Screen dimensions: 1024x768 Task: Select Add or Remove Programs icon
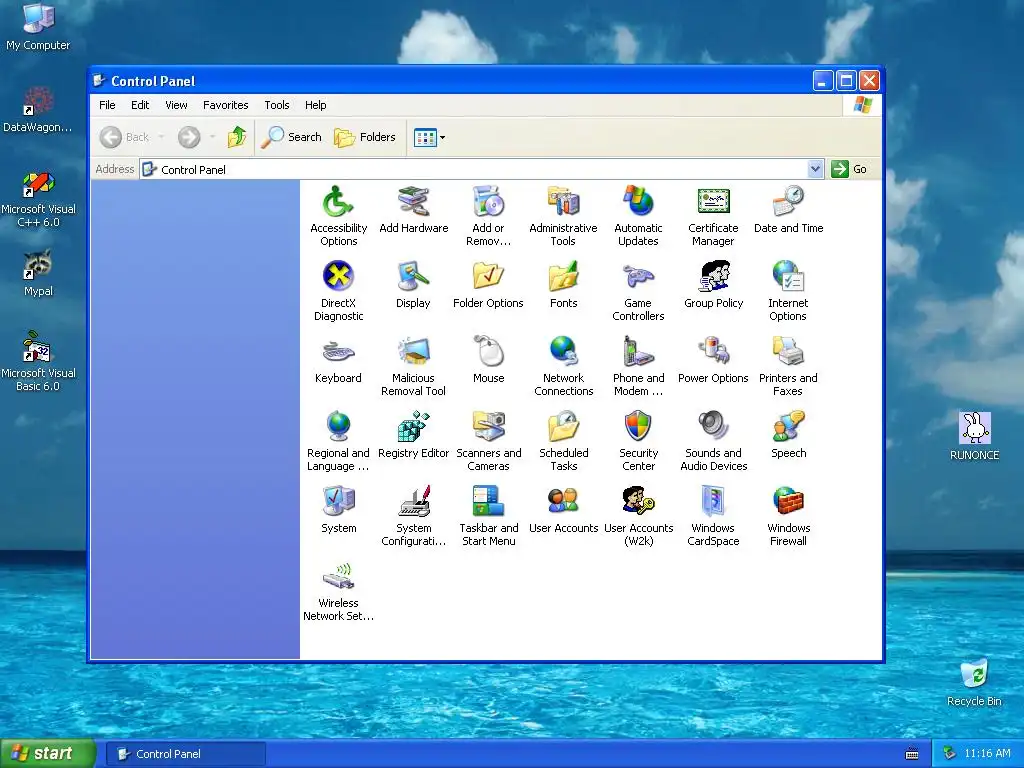pos(488,201)
